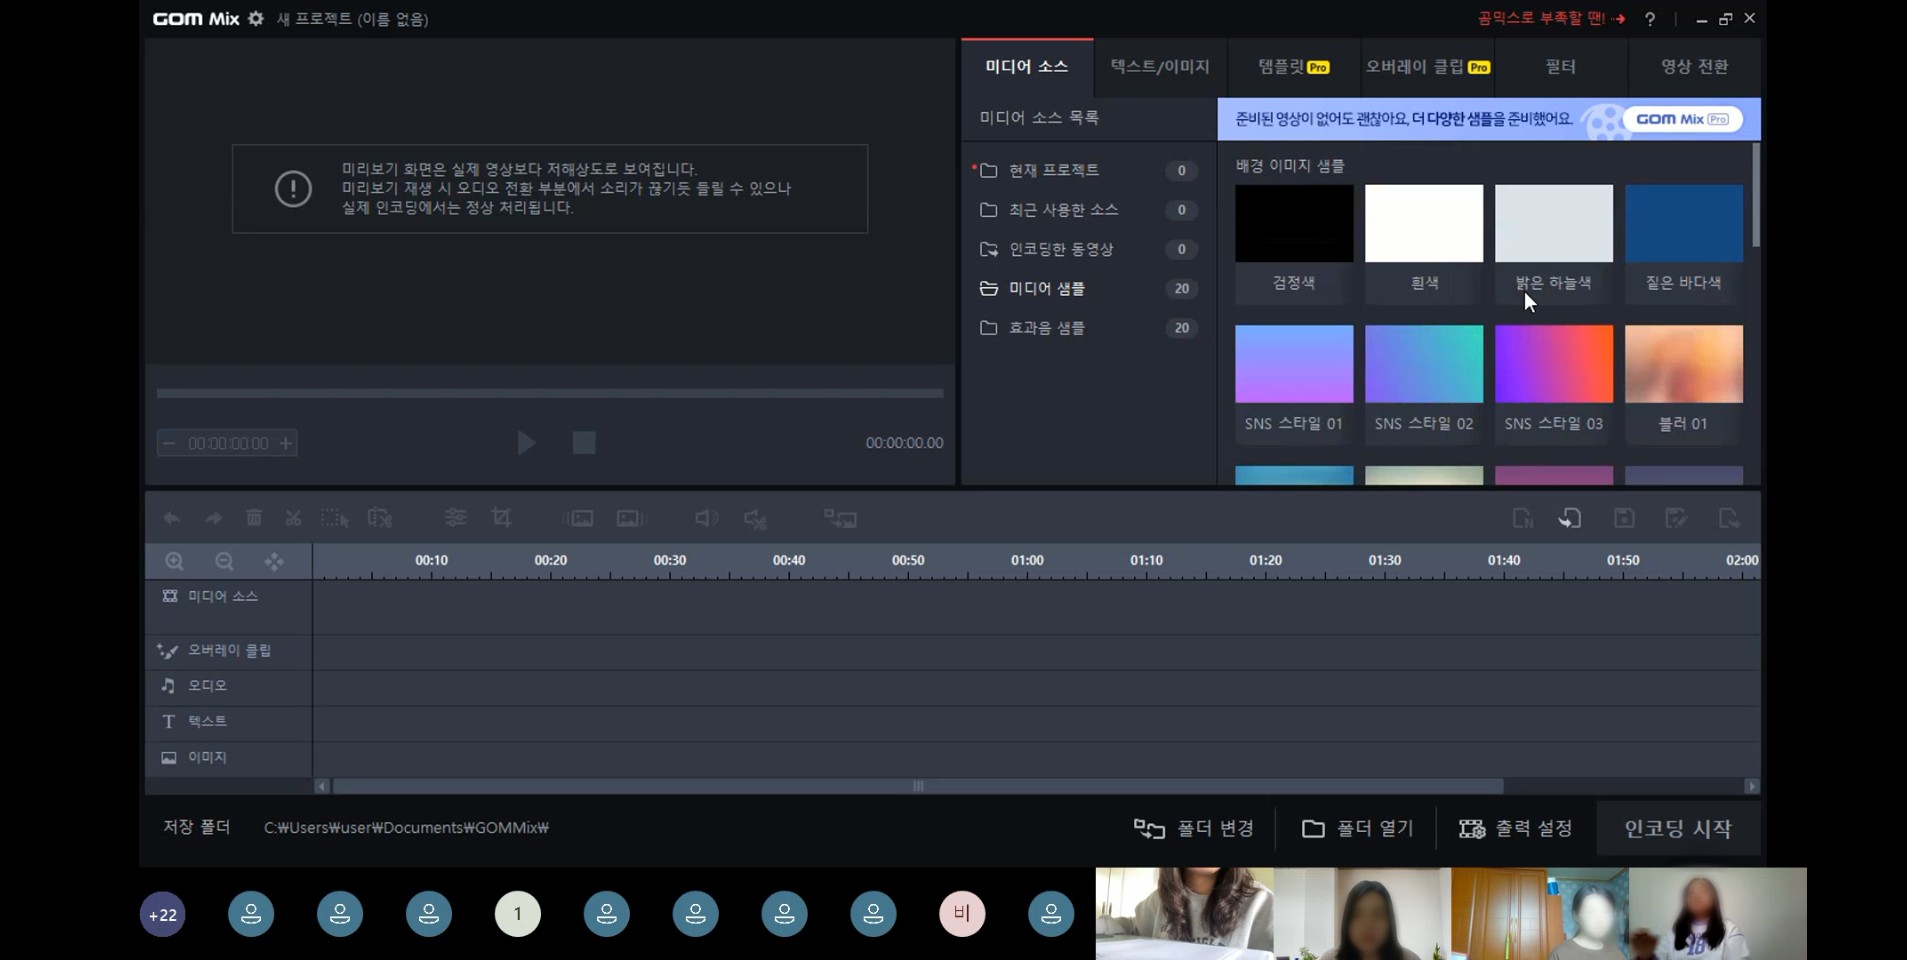Click the audio cut speaker-scissors icon

pos(755,518)
